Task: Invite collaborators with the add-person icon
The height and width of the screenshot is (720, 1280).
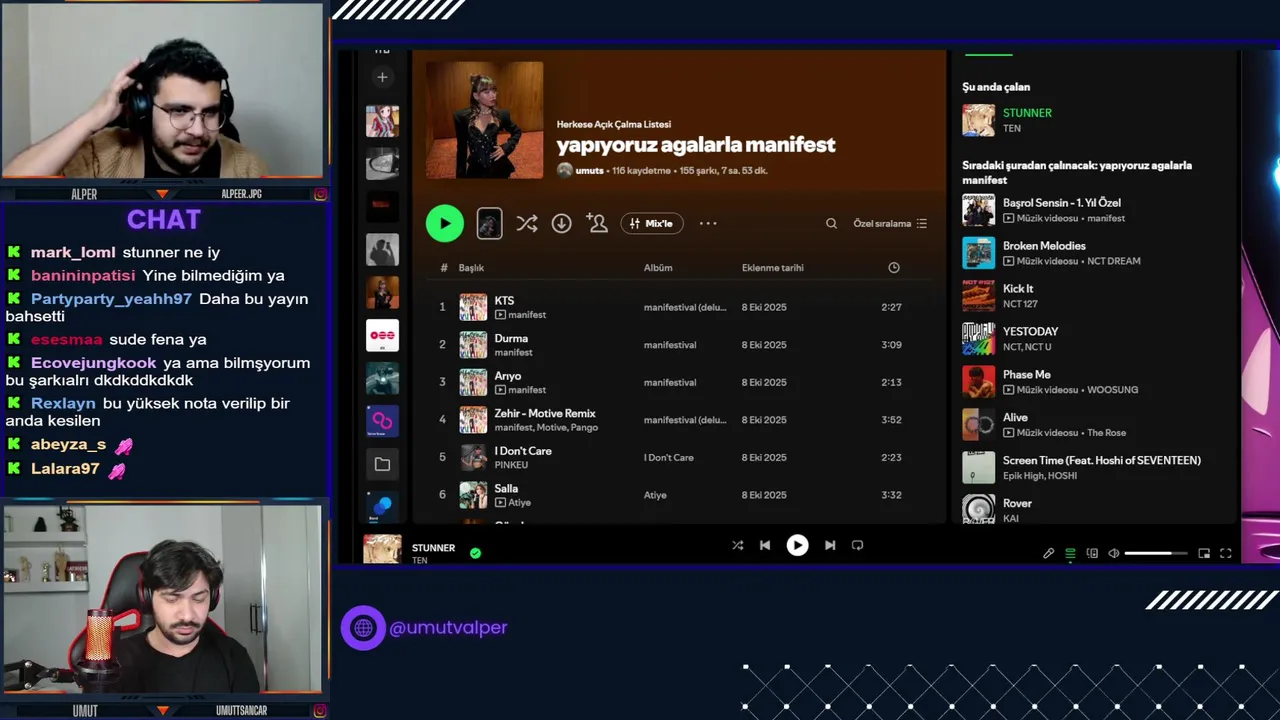Action: (x=597, y=223)
